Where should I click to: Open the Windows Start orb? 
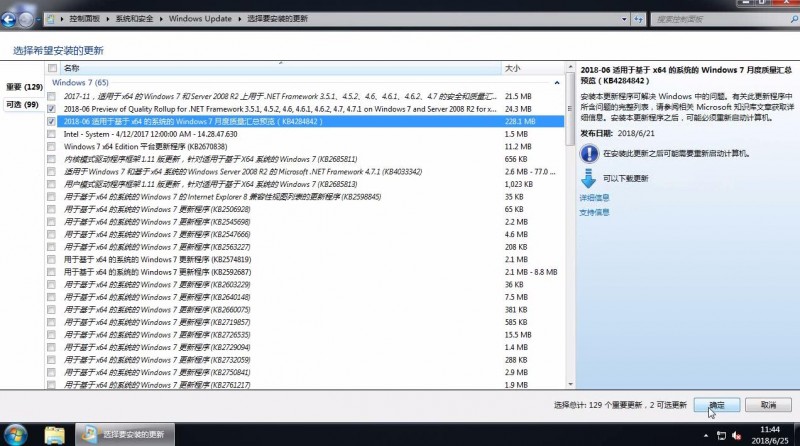pyautogui.click(x=15, y=435)
